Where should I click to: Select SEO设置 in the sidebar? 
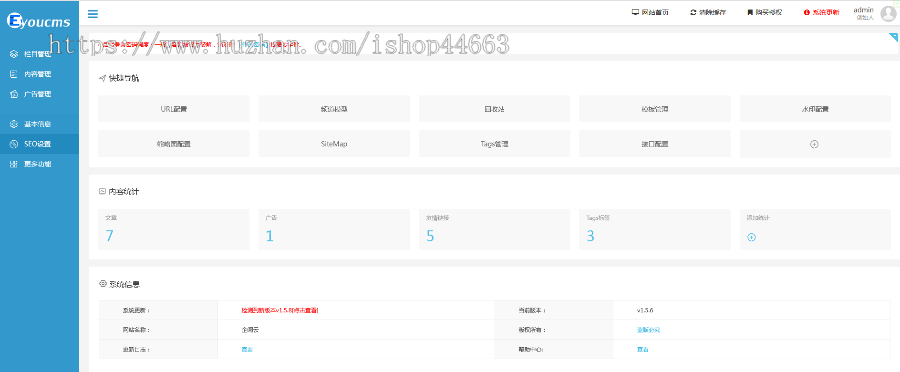pos(39,144)
